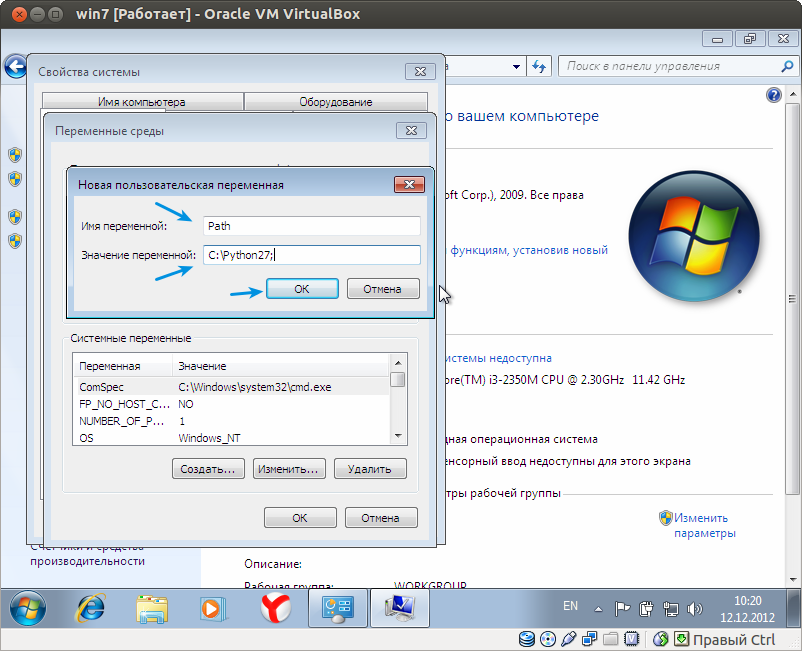The height and width of the screenshot is (651, 802).
Task: Click the C:\Windows\system32\cmd.exe value cell
Action: pyautogui.click(x=255, y=387)
